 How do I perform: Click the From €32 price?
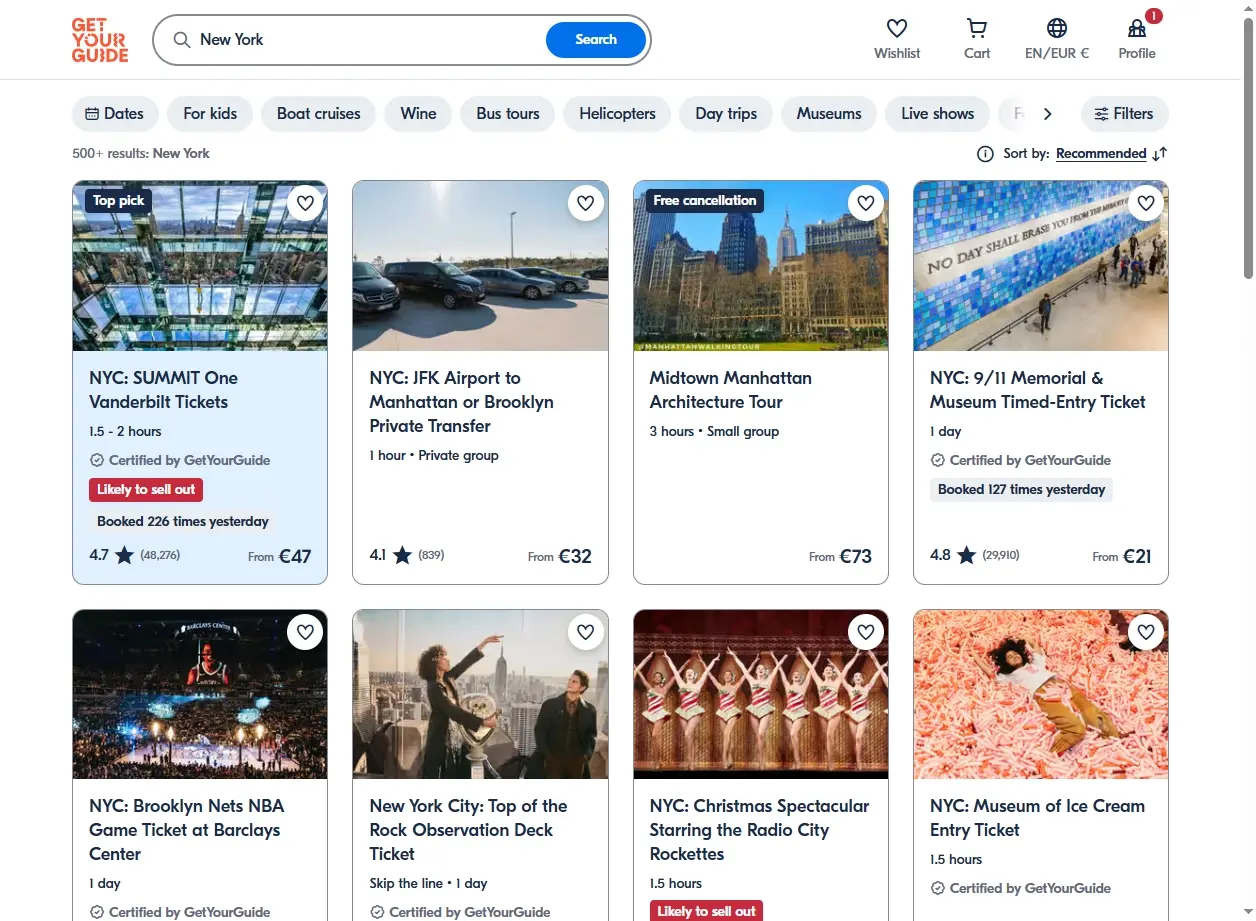tap(560, 556)
